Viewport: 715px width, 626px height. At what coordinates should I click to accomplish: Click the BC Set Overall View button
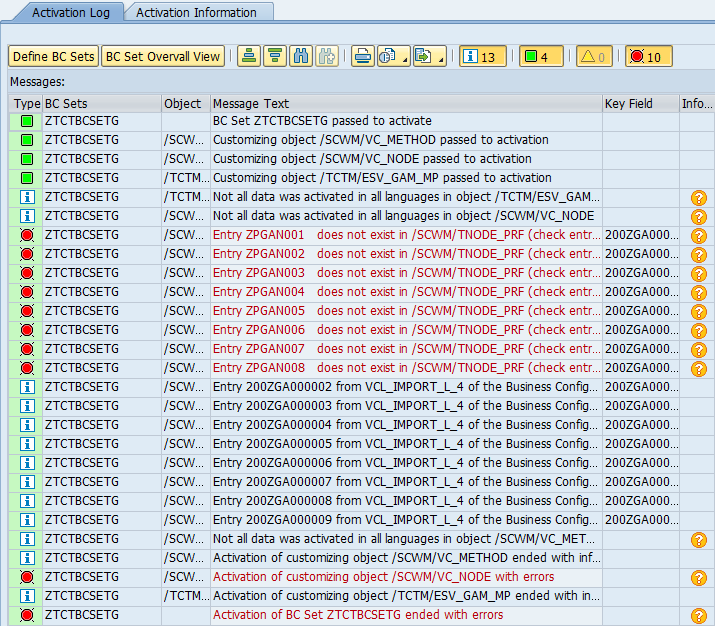[x=163, y=56]
